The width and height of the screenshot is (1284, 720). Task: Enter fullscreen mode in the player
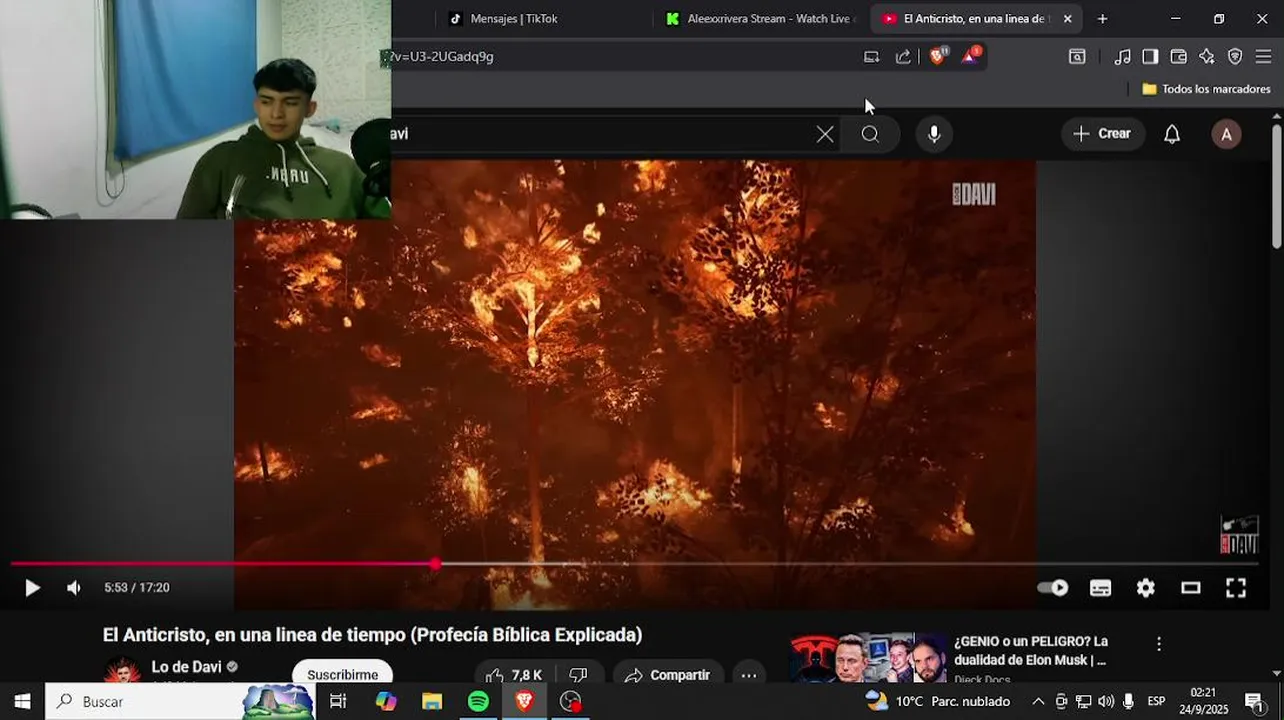point(1236,588)
